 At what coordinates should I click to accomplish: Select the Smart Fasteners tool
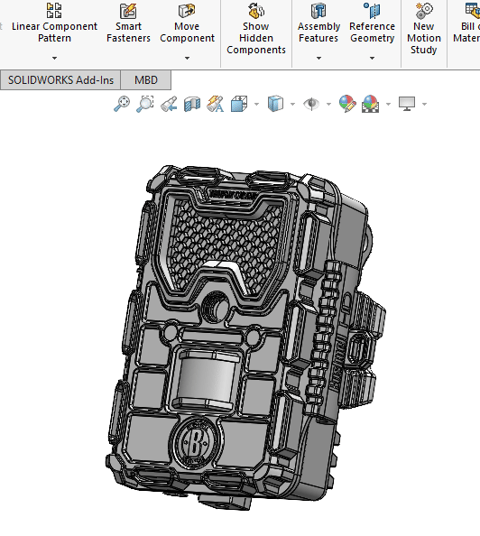(x=128, y=23)
